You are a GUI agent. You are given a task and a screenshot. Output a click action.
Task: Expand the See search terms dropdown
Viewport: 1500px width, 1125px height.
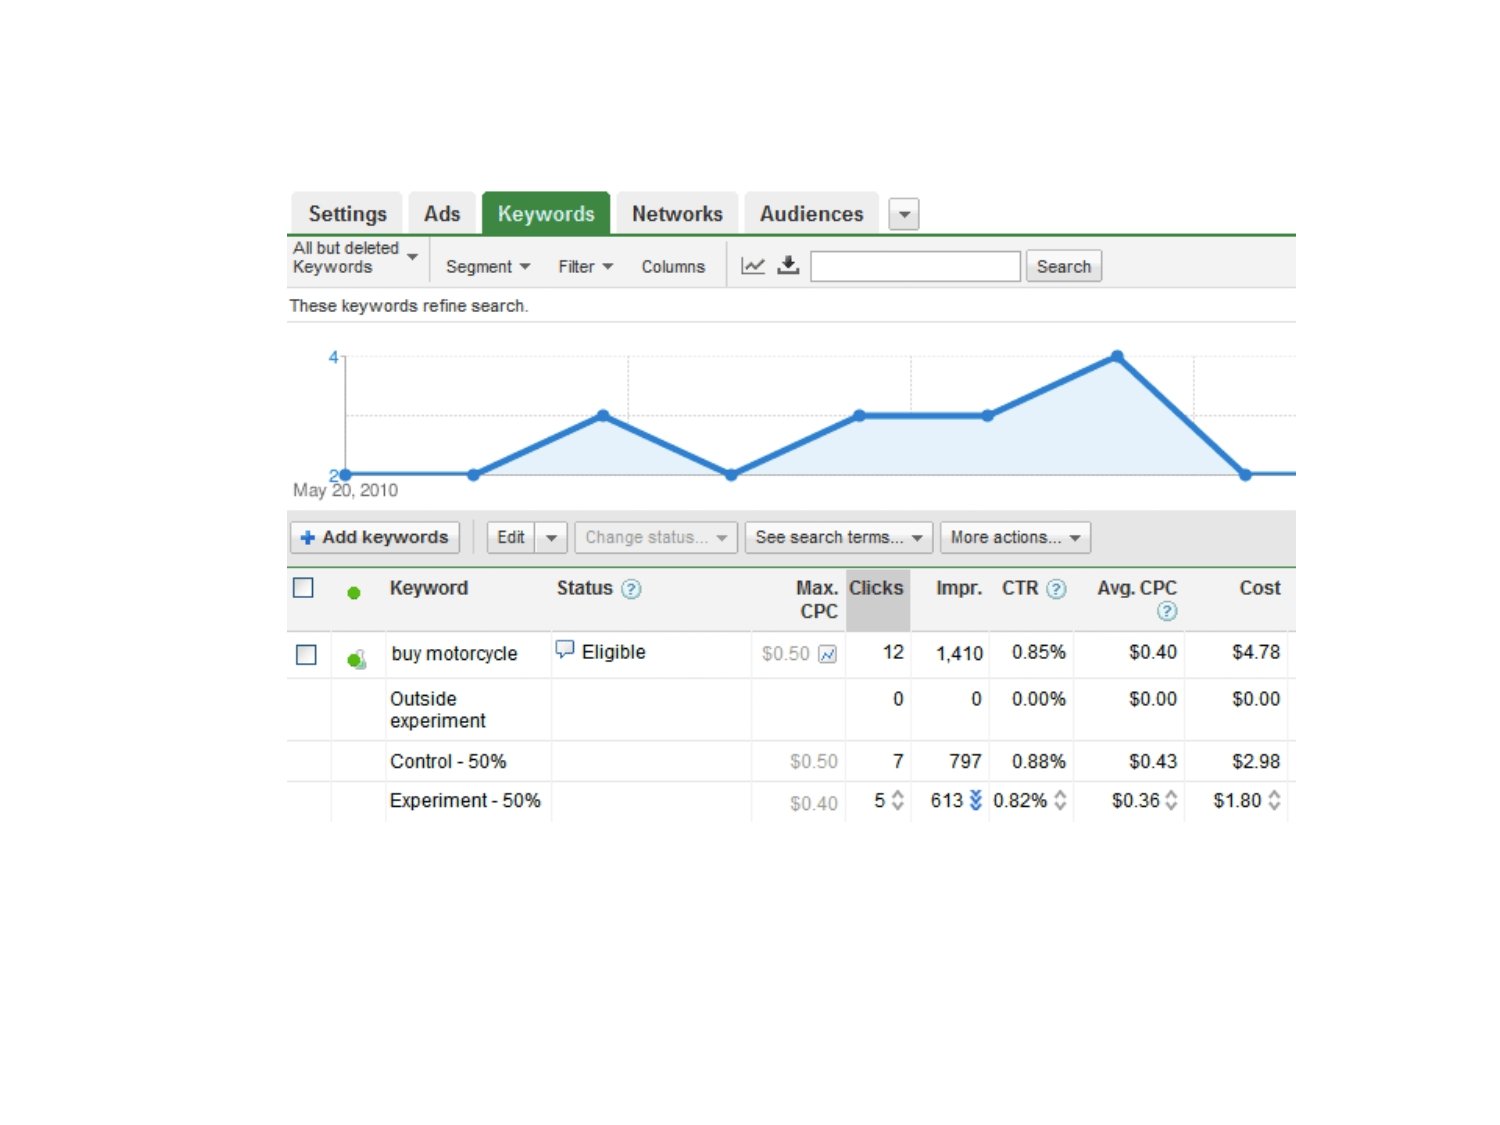(x=838, y=538)
